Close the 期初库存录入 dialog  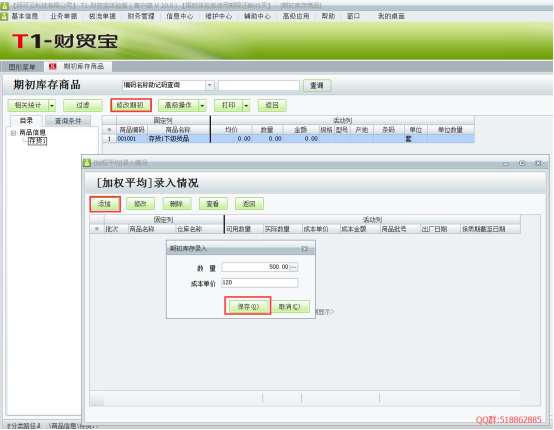coord(305,249)
